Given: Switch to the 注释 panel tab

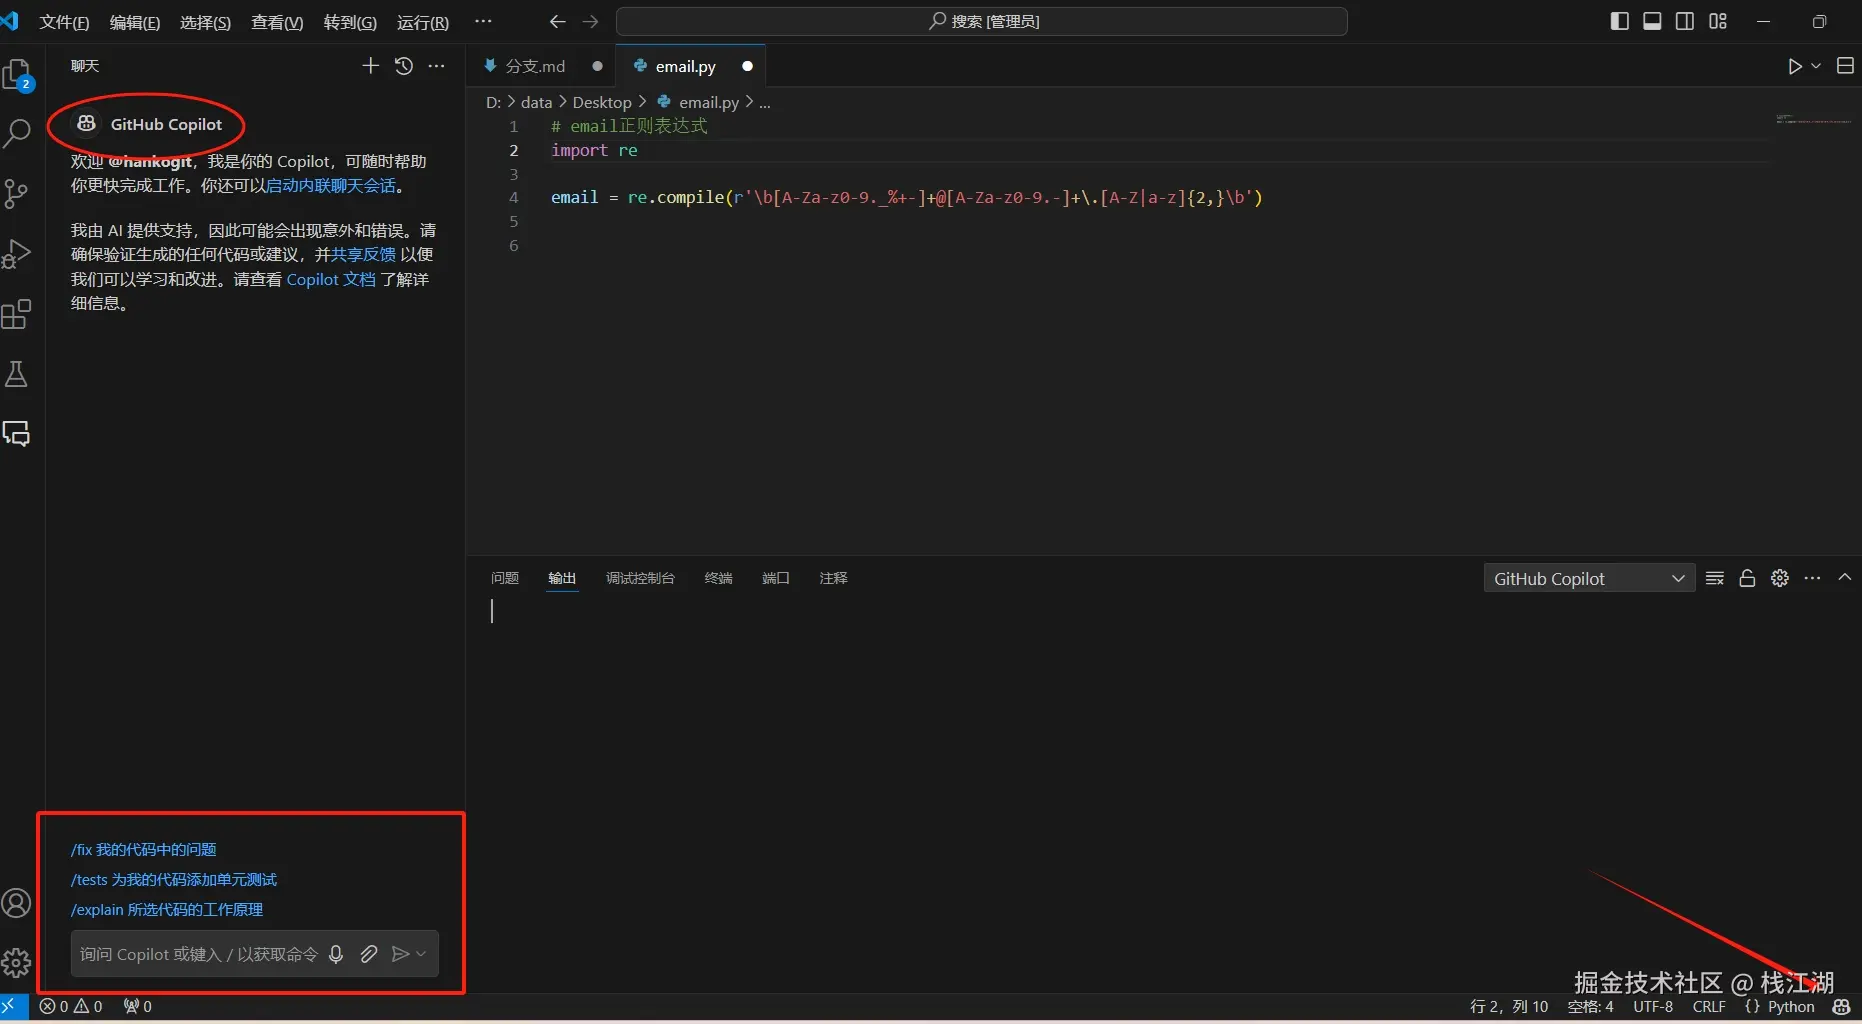Looking at the screenshot, I should (833, 578).
